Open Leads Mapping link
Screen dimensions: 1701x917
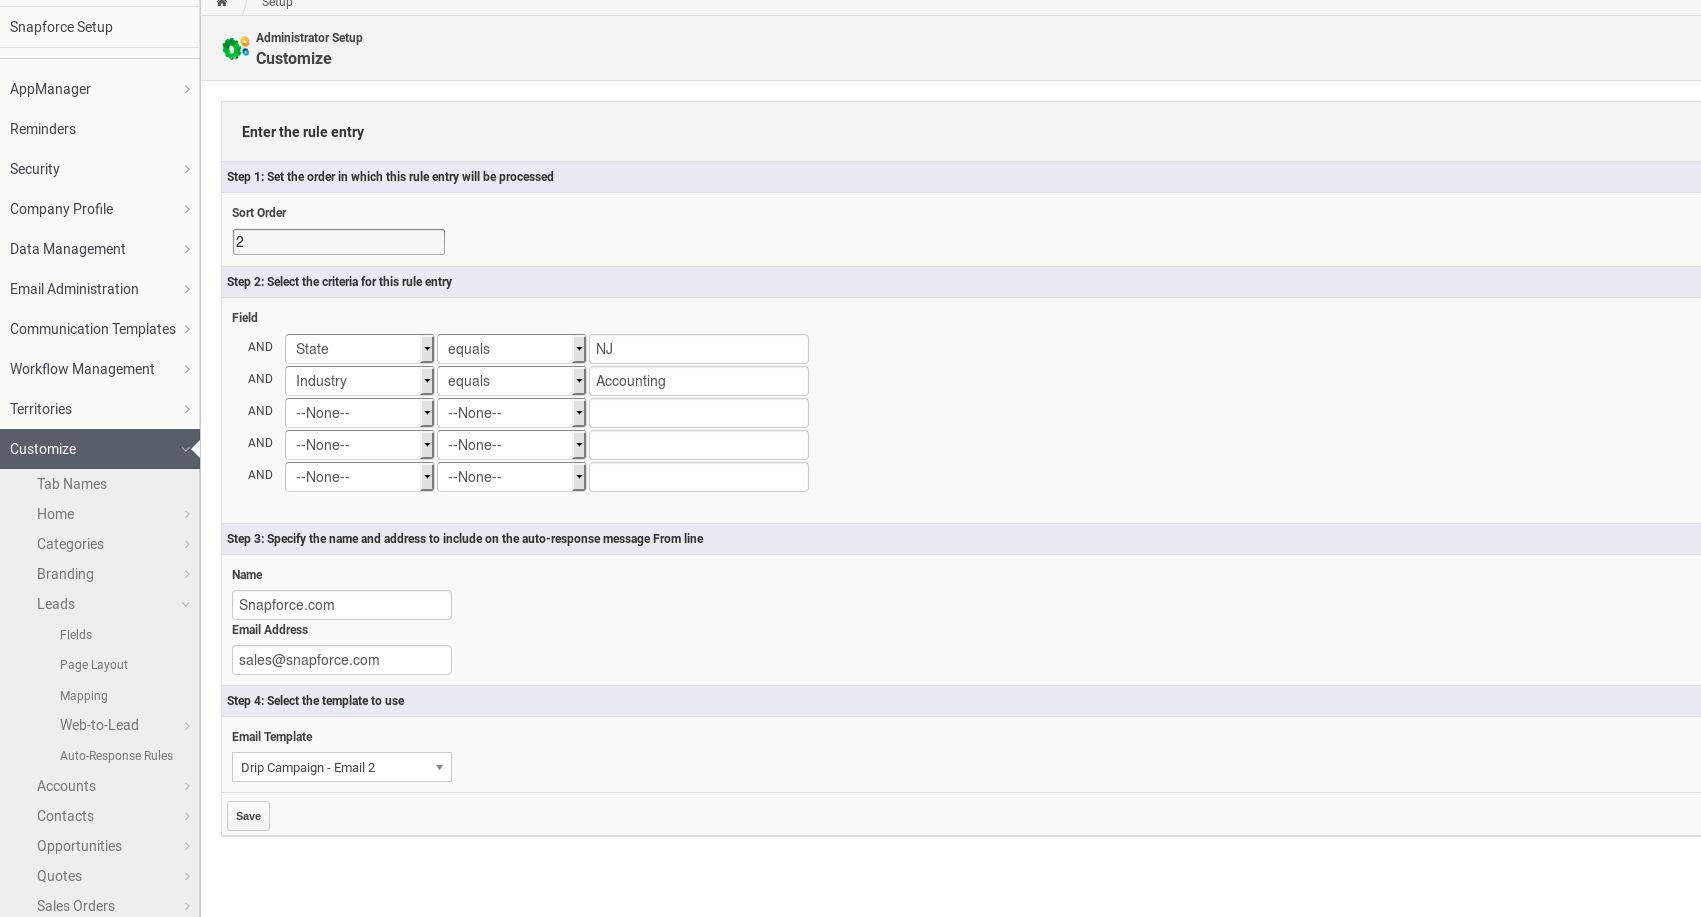point(84,696)
